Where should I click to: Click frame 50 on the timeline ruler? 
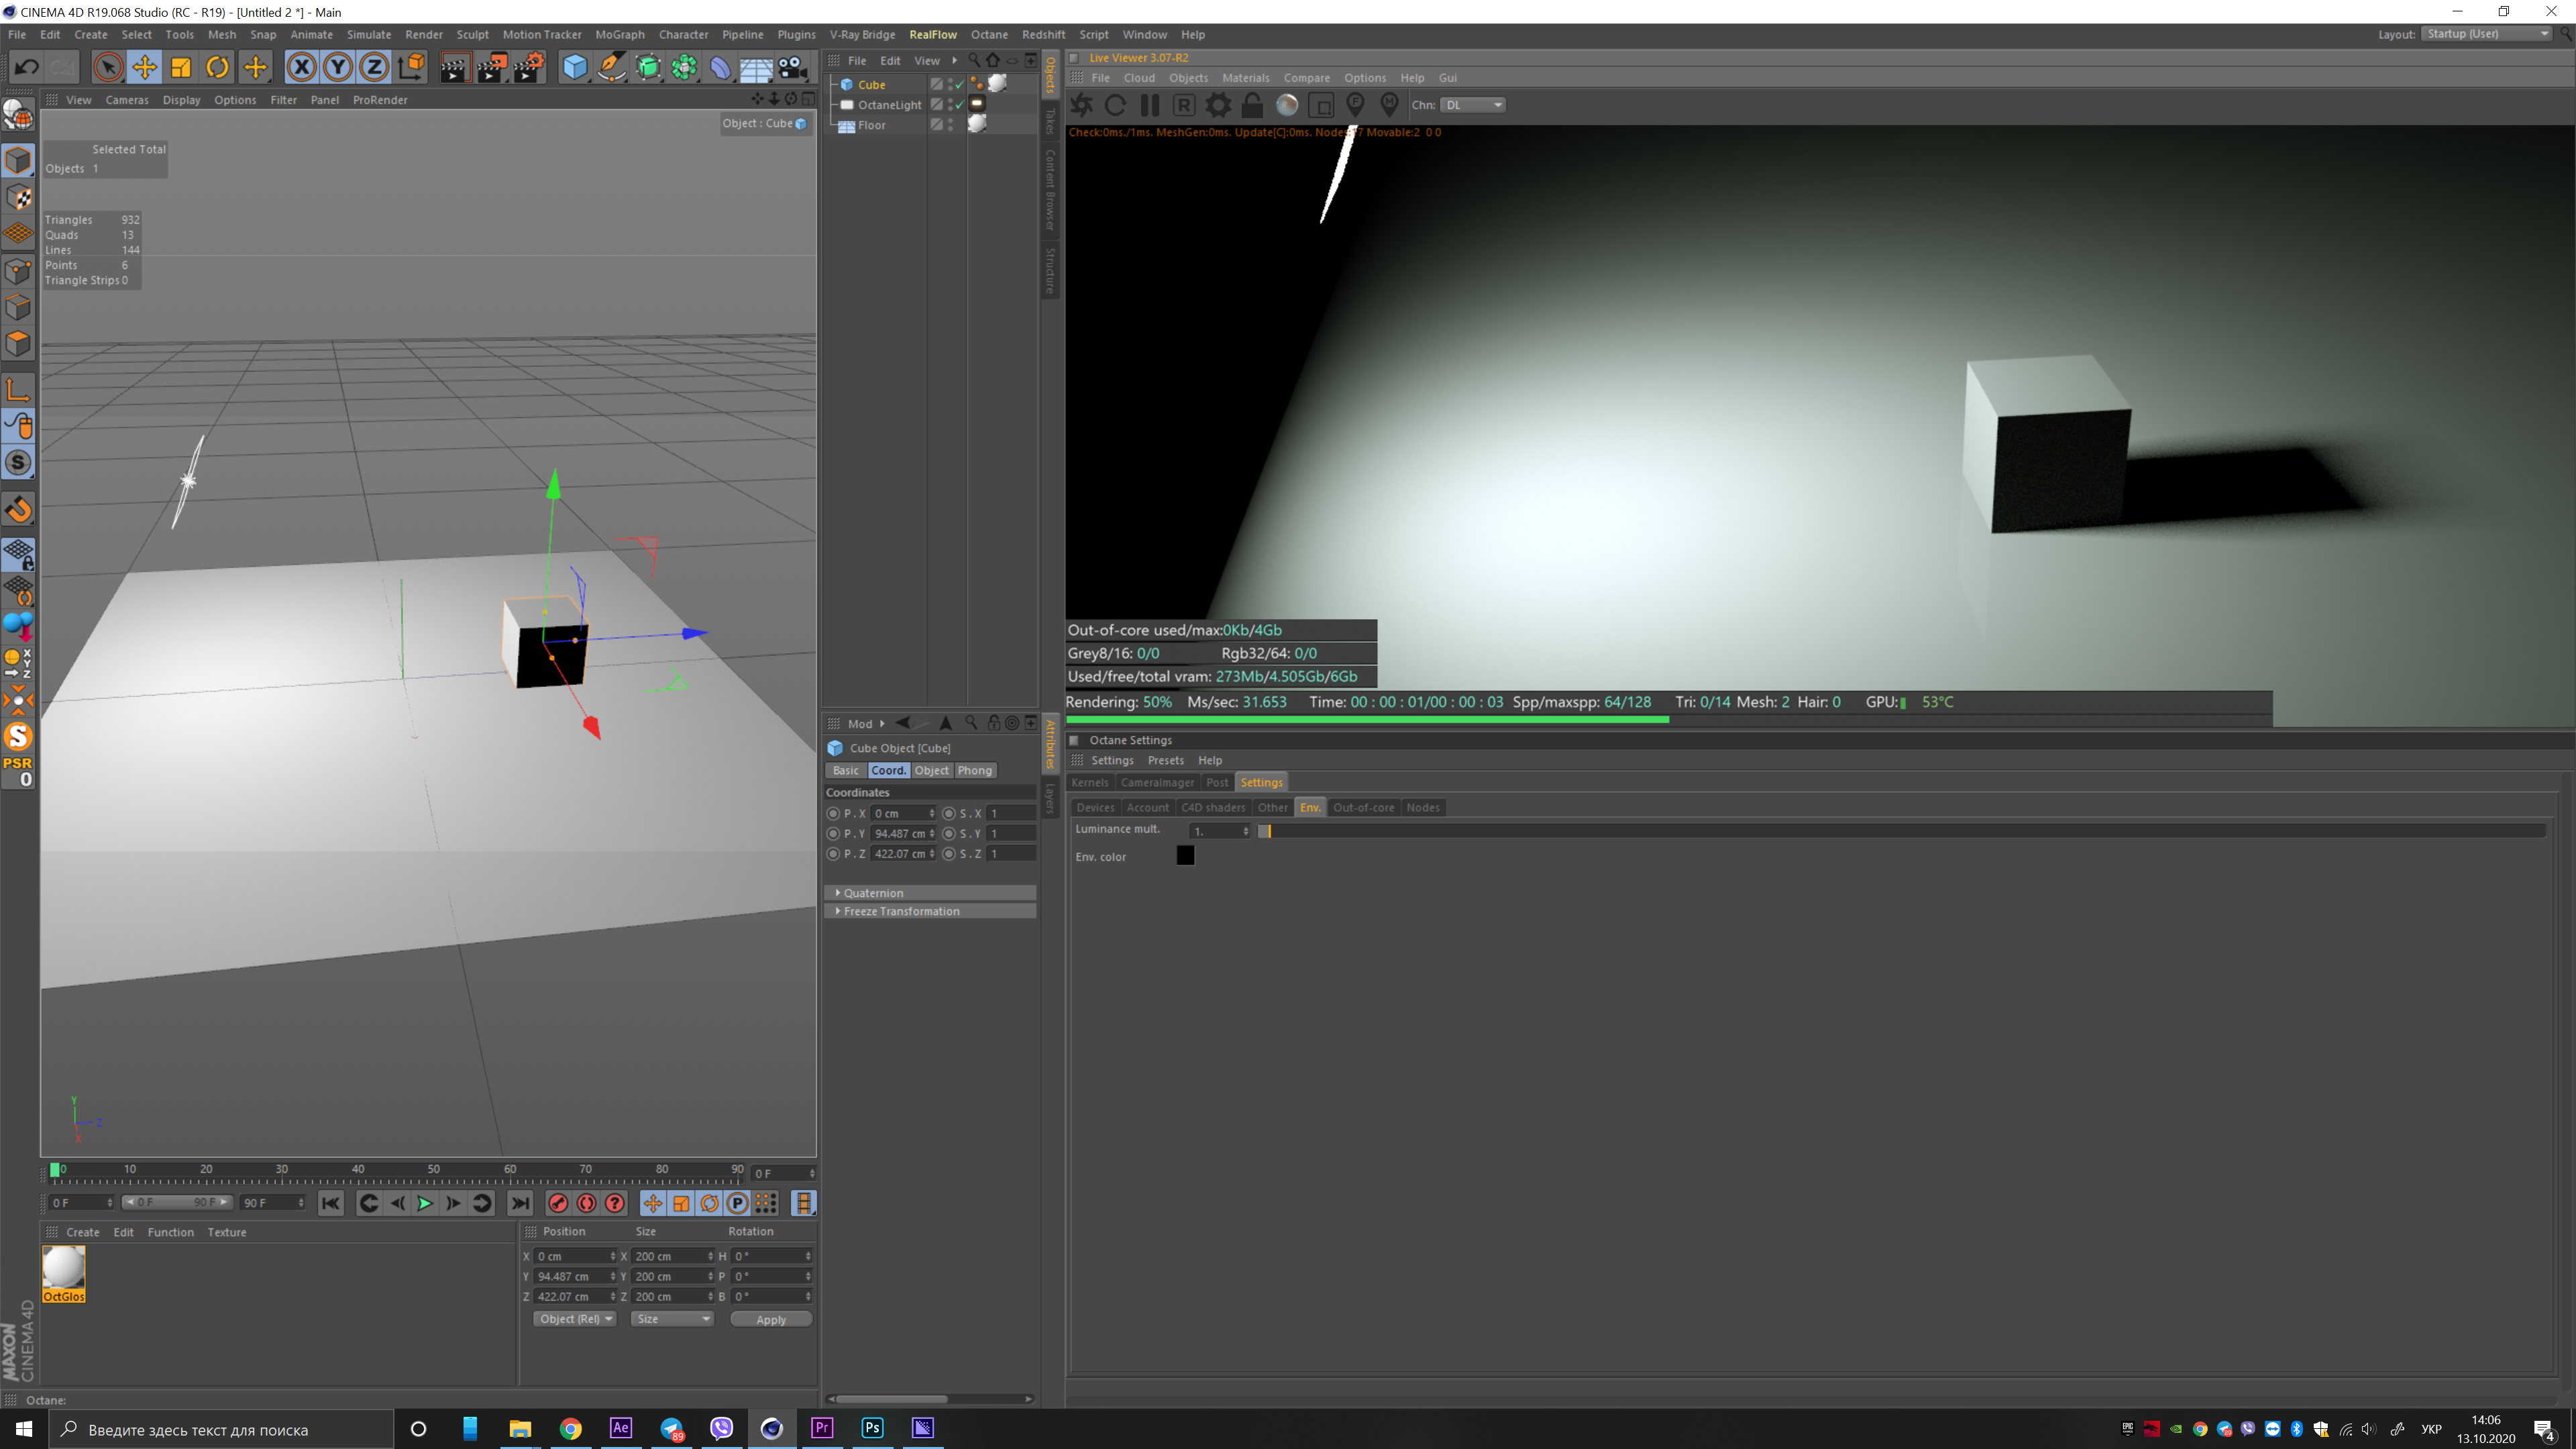(434, 1169)
